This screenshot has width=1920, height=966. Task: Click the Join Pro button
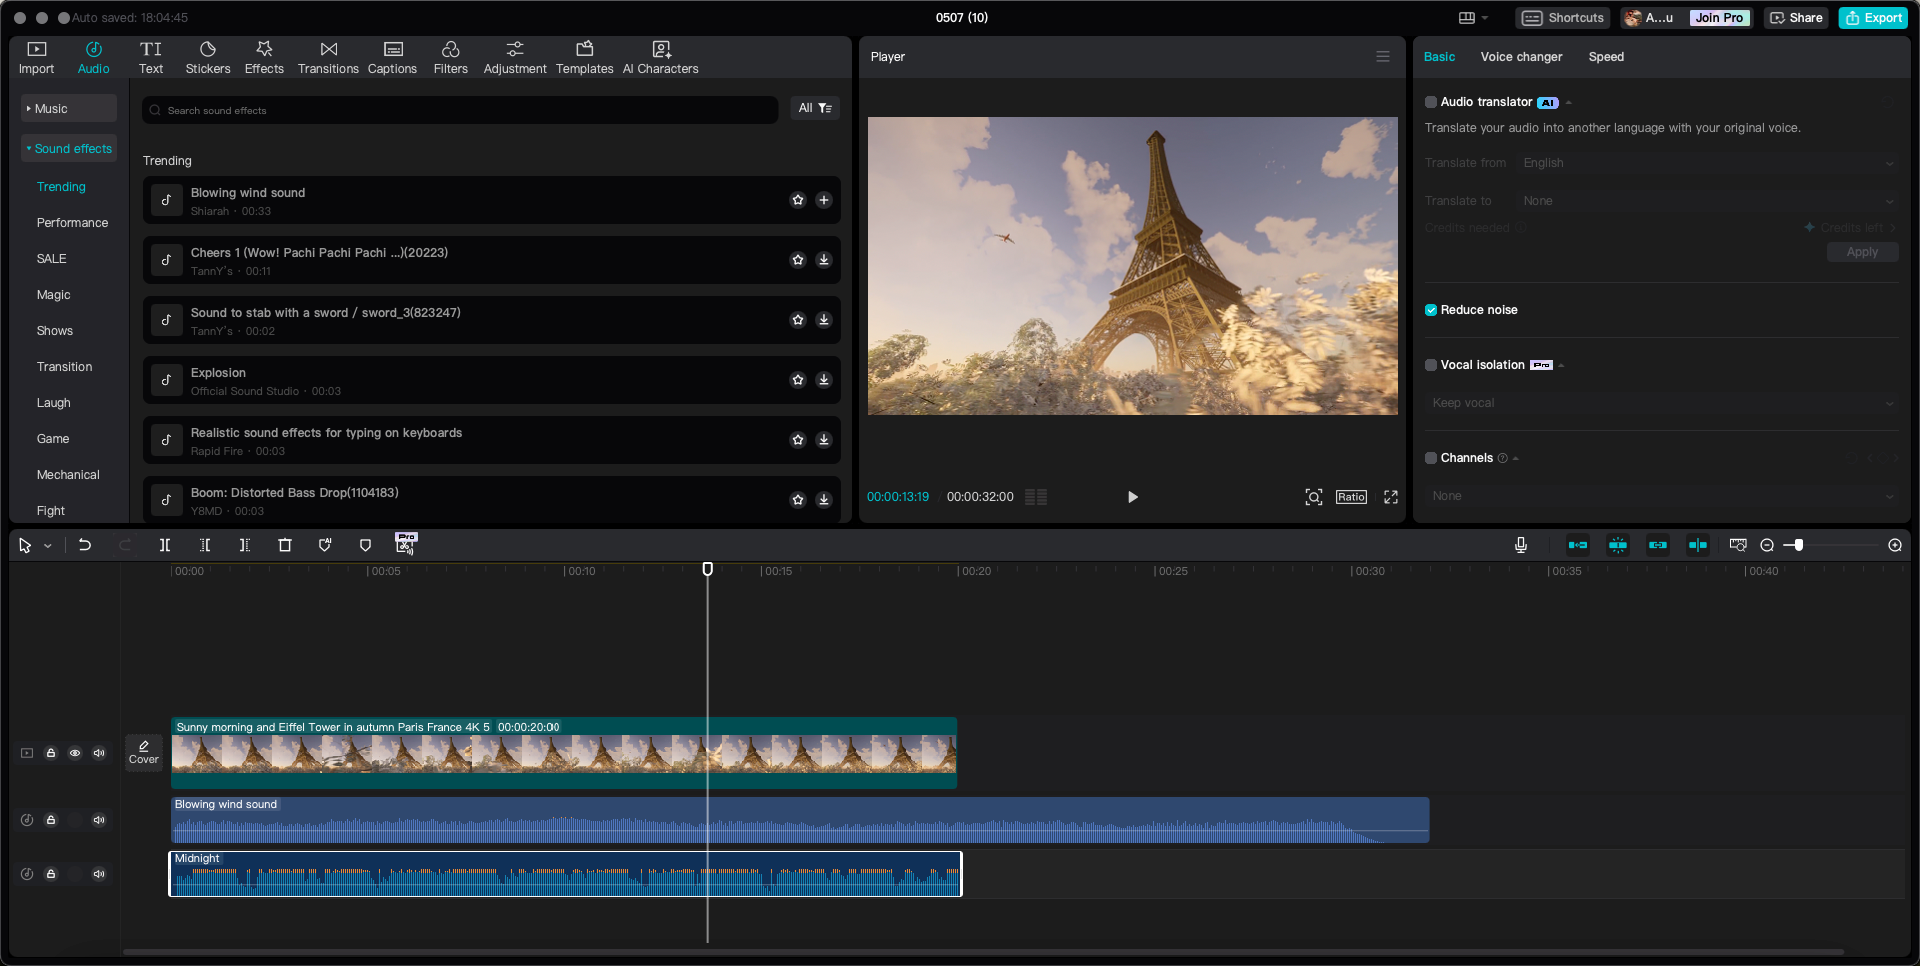pos(1719,17)
